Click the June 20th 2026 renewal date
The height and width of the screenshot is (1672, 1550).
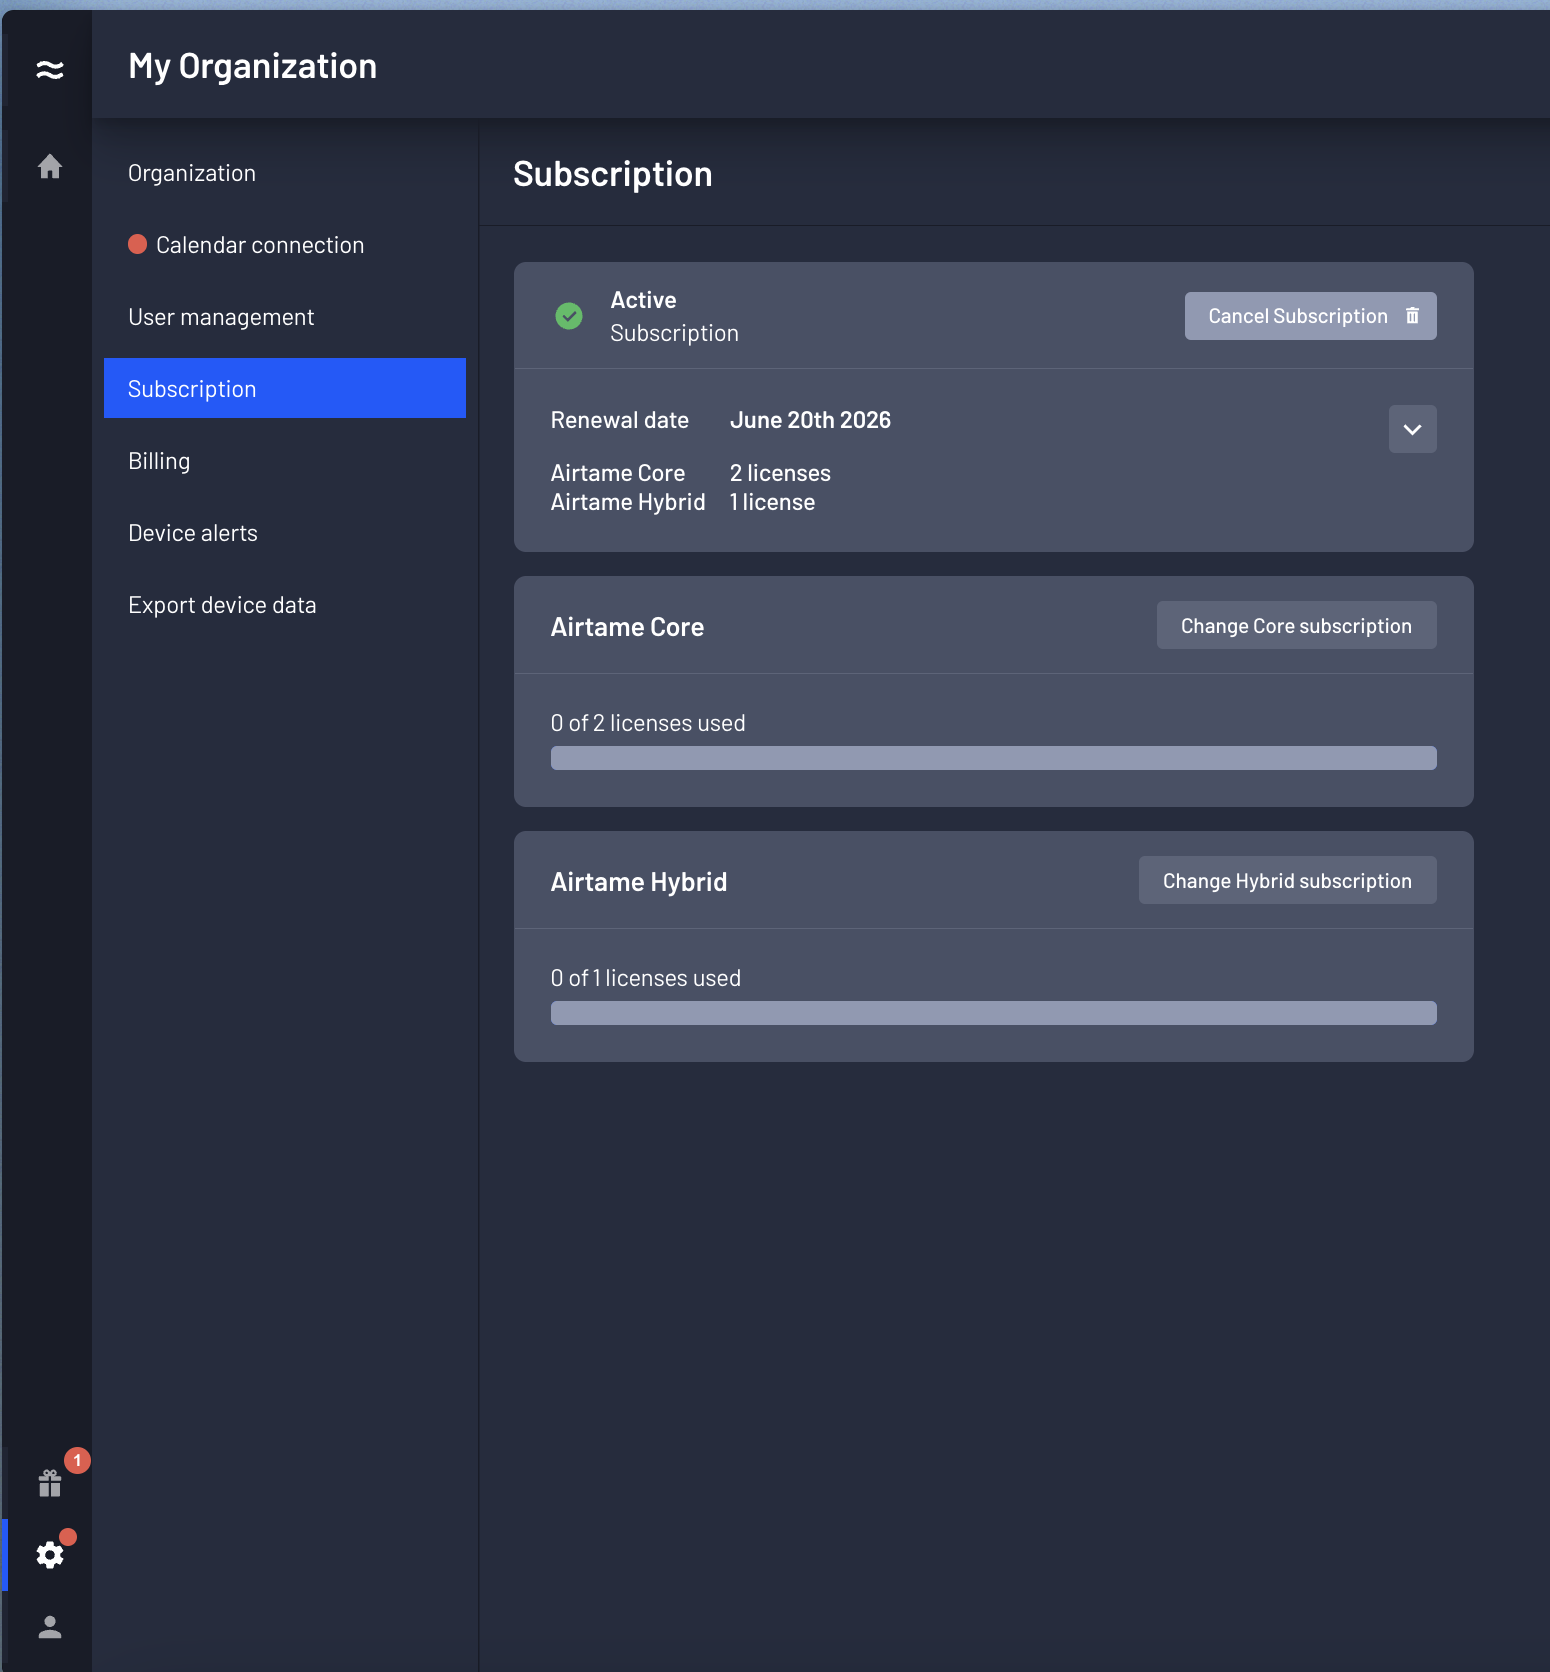(810, 420)
